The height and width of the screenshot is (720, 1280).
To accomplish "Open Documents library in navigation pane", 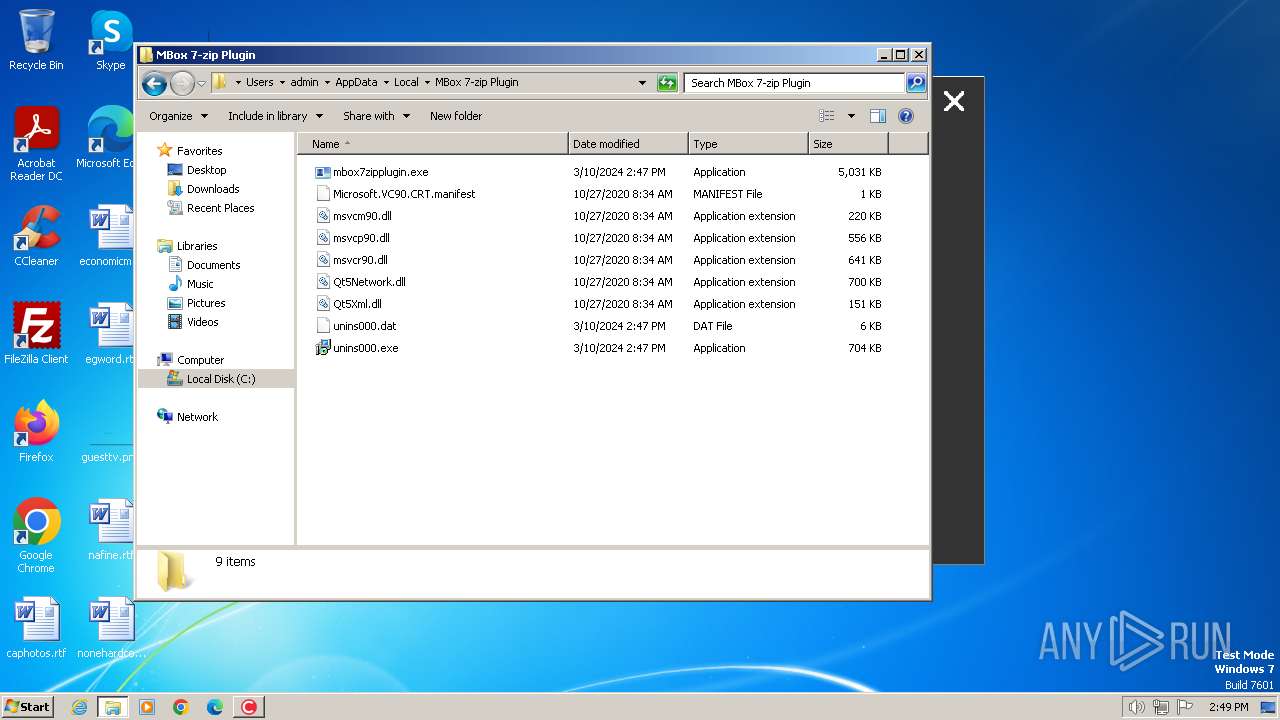I will click(213, 265).
